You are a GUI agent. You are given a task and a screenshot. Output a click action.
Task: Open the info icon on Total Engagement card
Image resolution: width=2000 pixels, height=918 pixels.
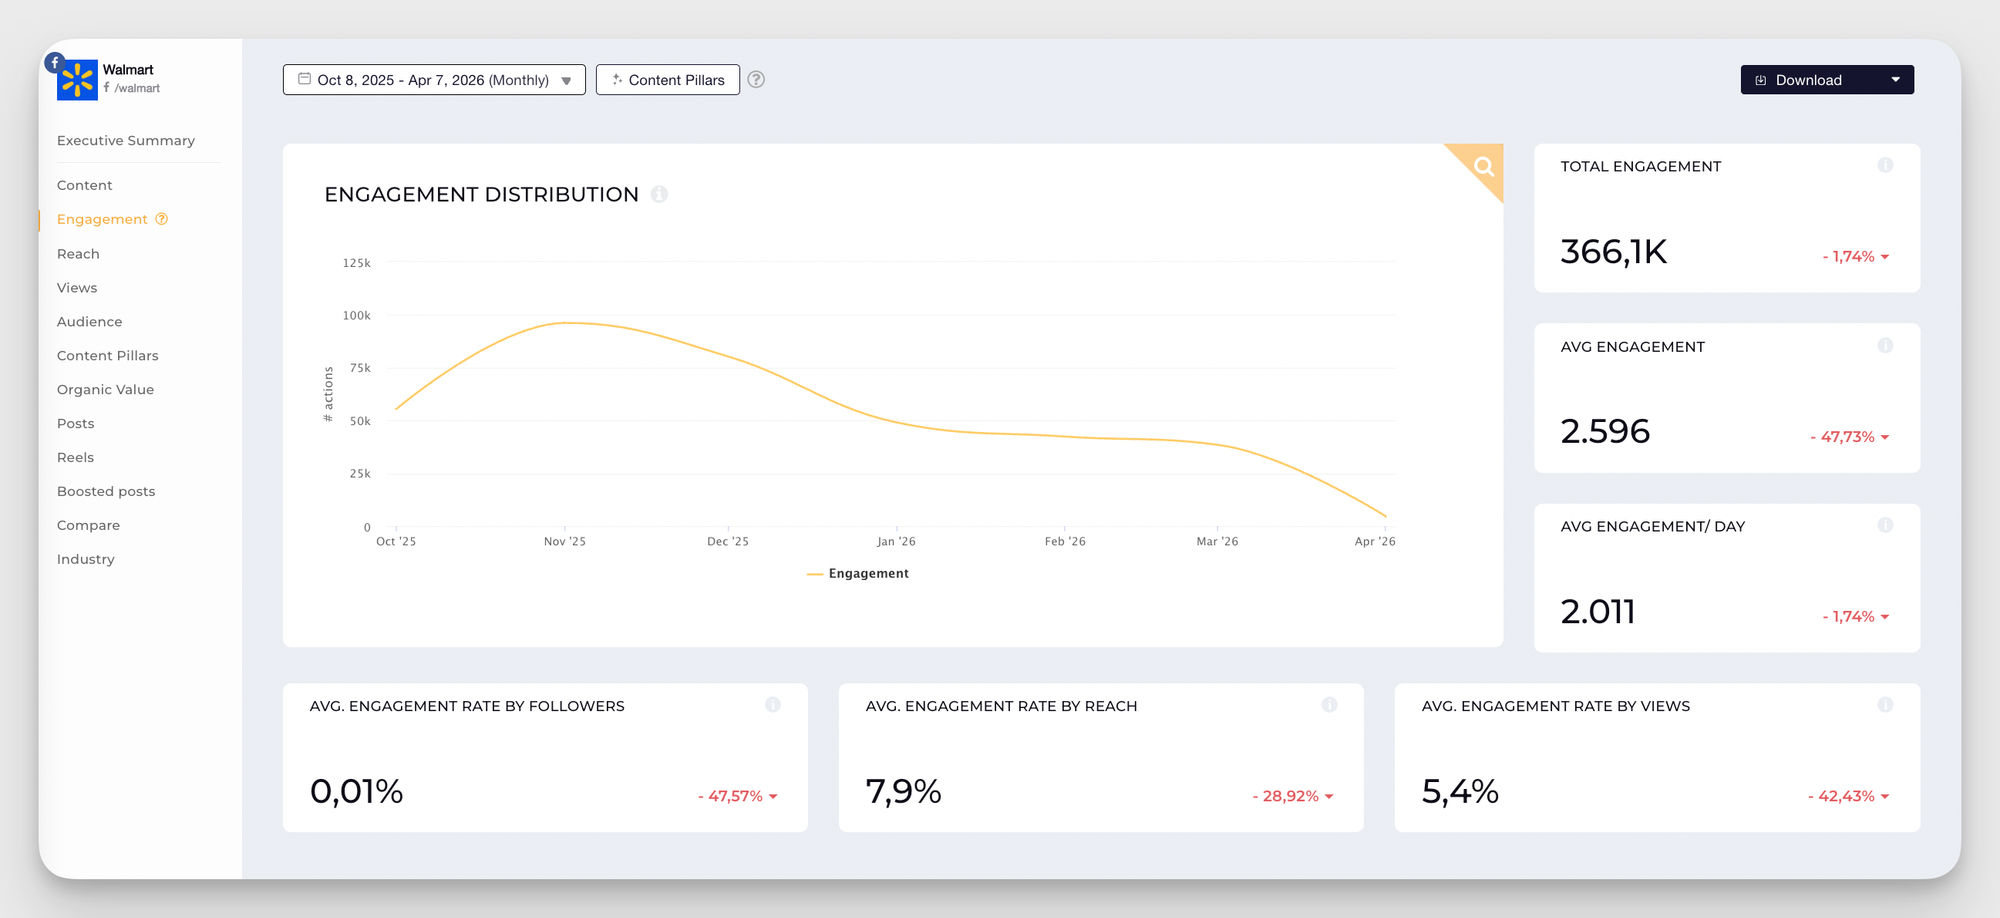pyautogui.click(x=1886, y=166)
